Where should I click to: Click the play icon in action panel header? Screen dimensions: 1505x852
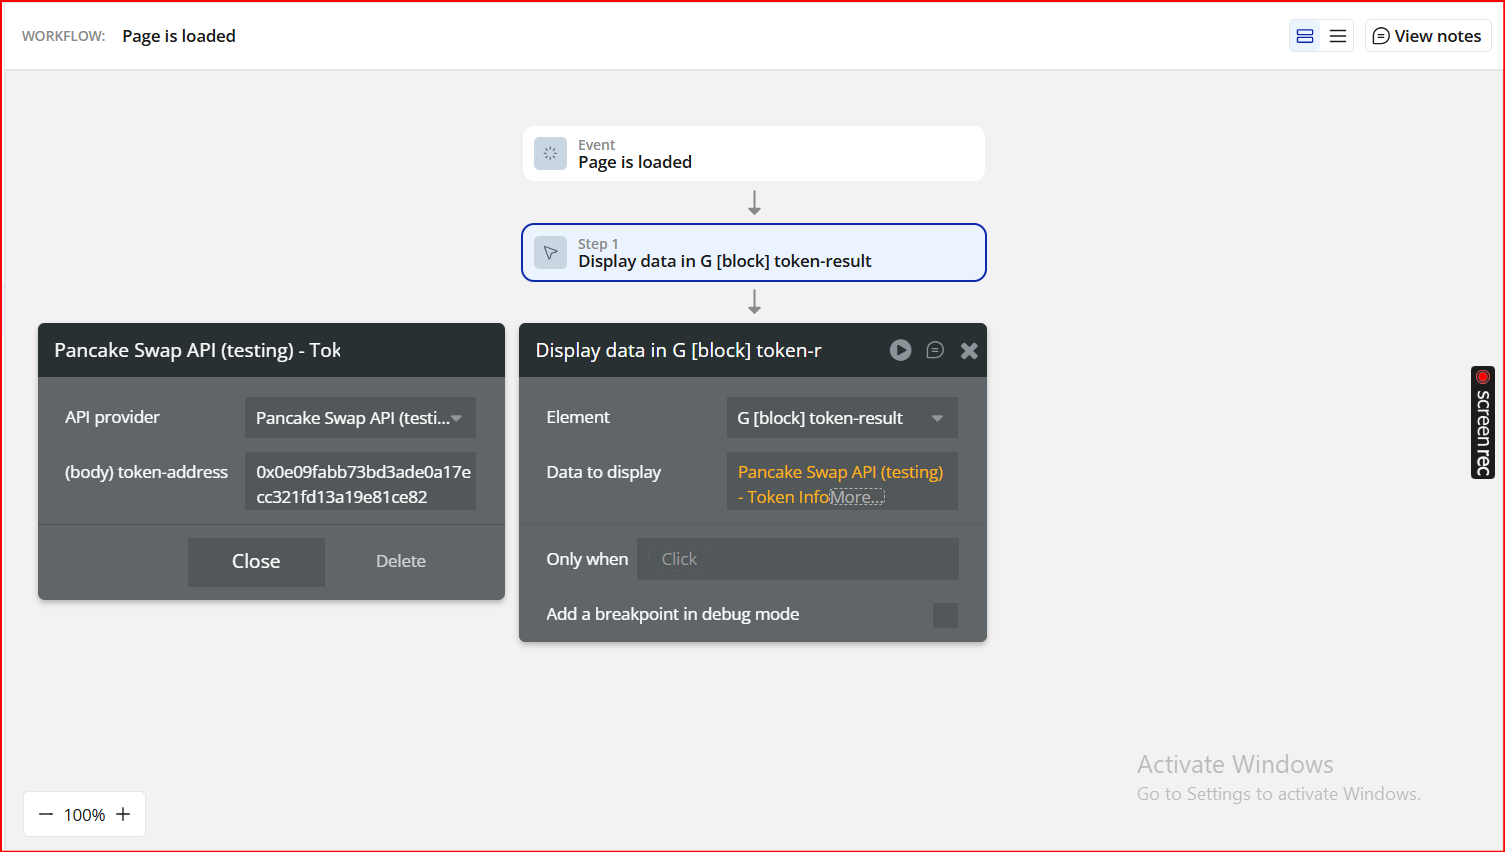click(901, 350)
